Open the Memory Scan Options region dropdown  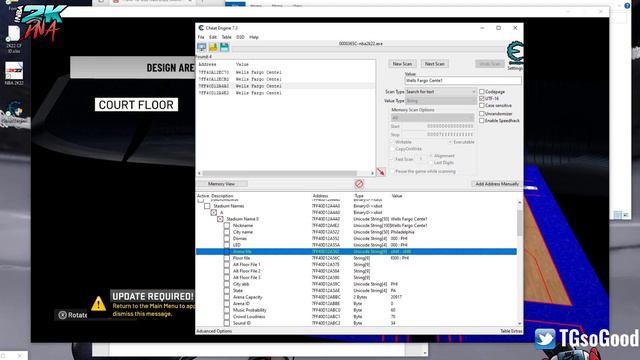click(433, 118)
